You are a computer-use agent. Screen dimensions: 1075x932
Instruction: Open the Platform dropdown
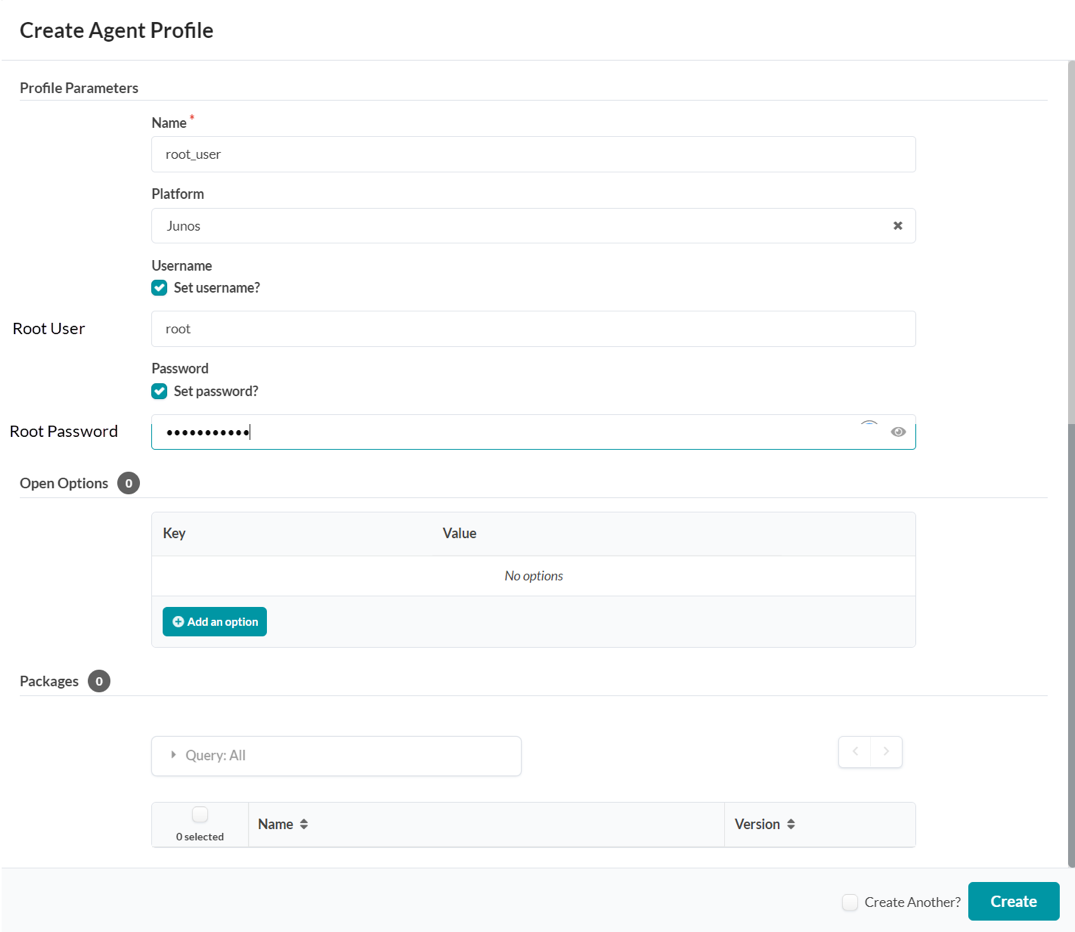(x=520, y=226)
